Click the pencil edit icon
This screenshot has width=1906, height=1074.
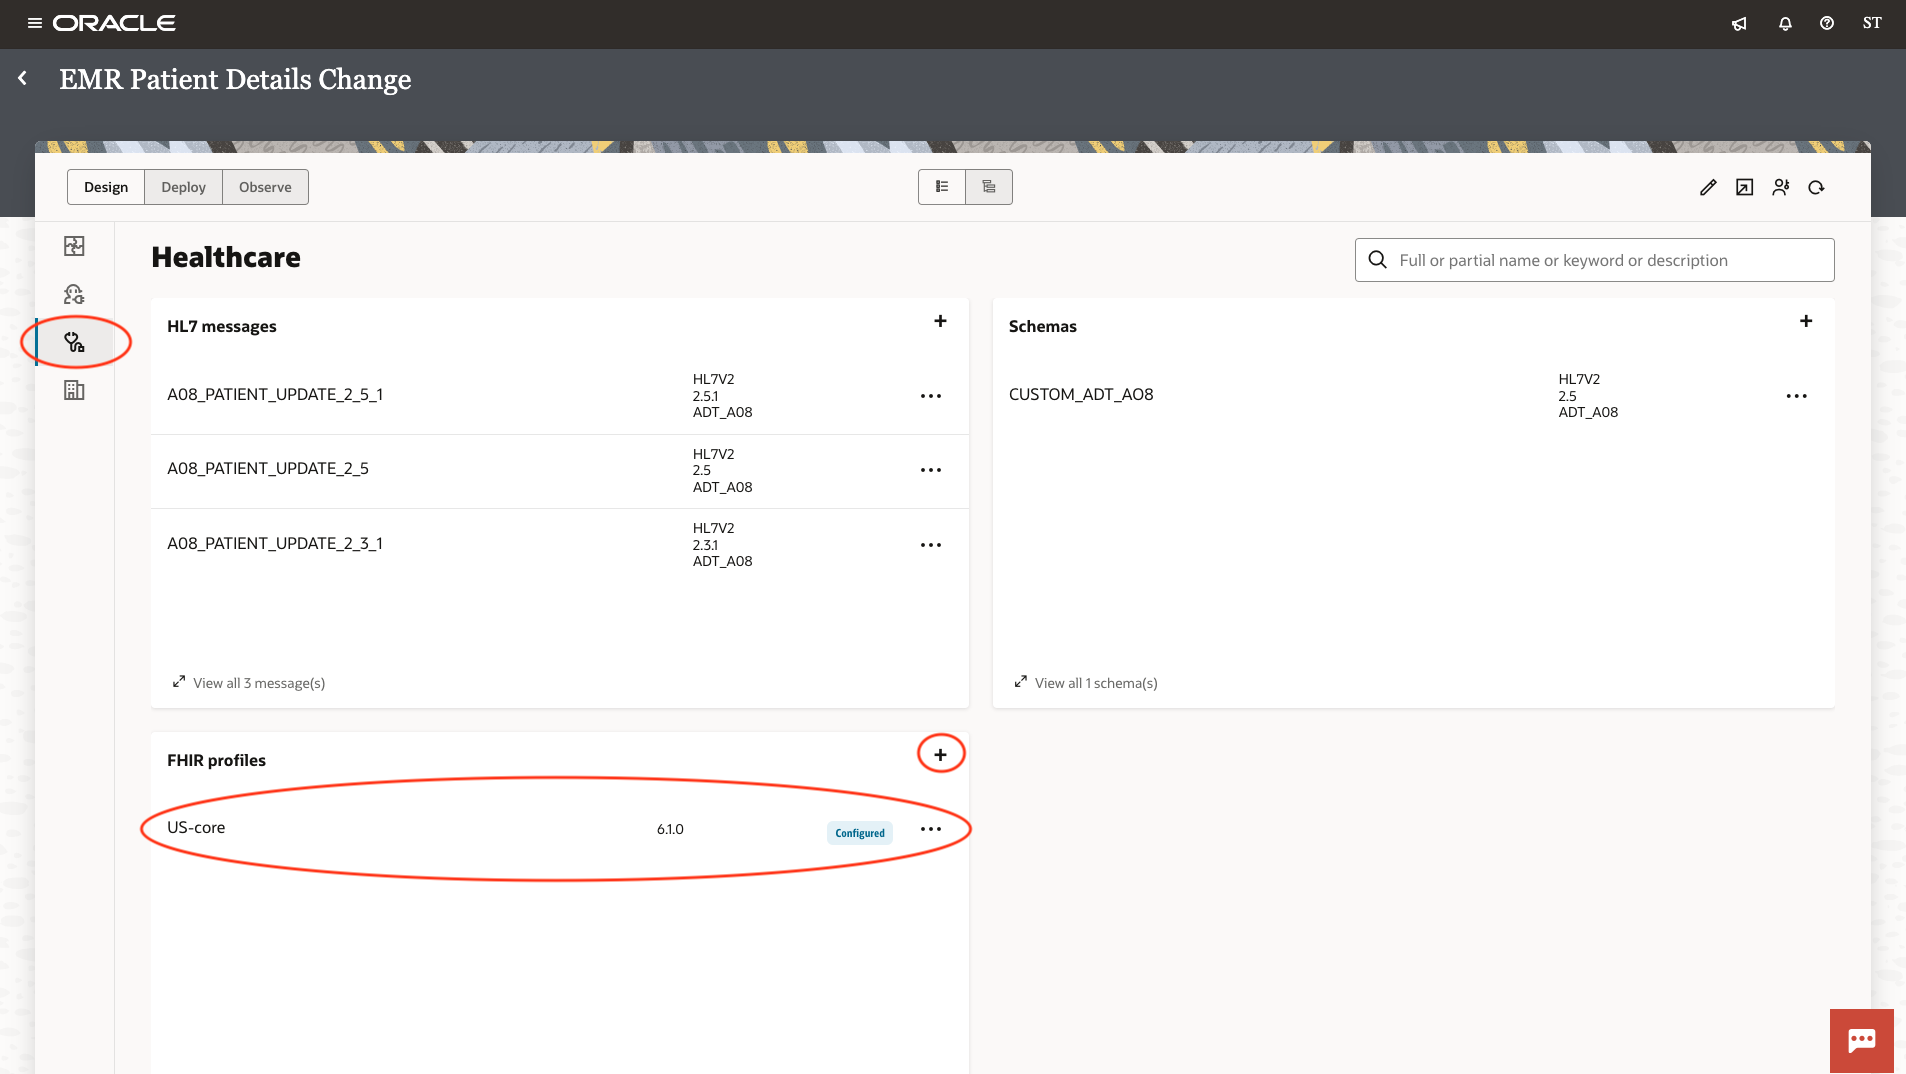point(1708,187)
